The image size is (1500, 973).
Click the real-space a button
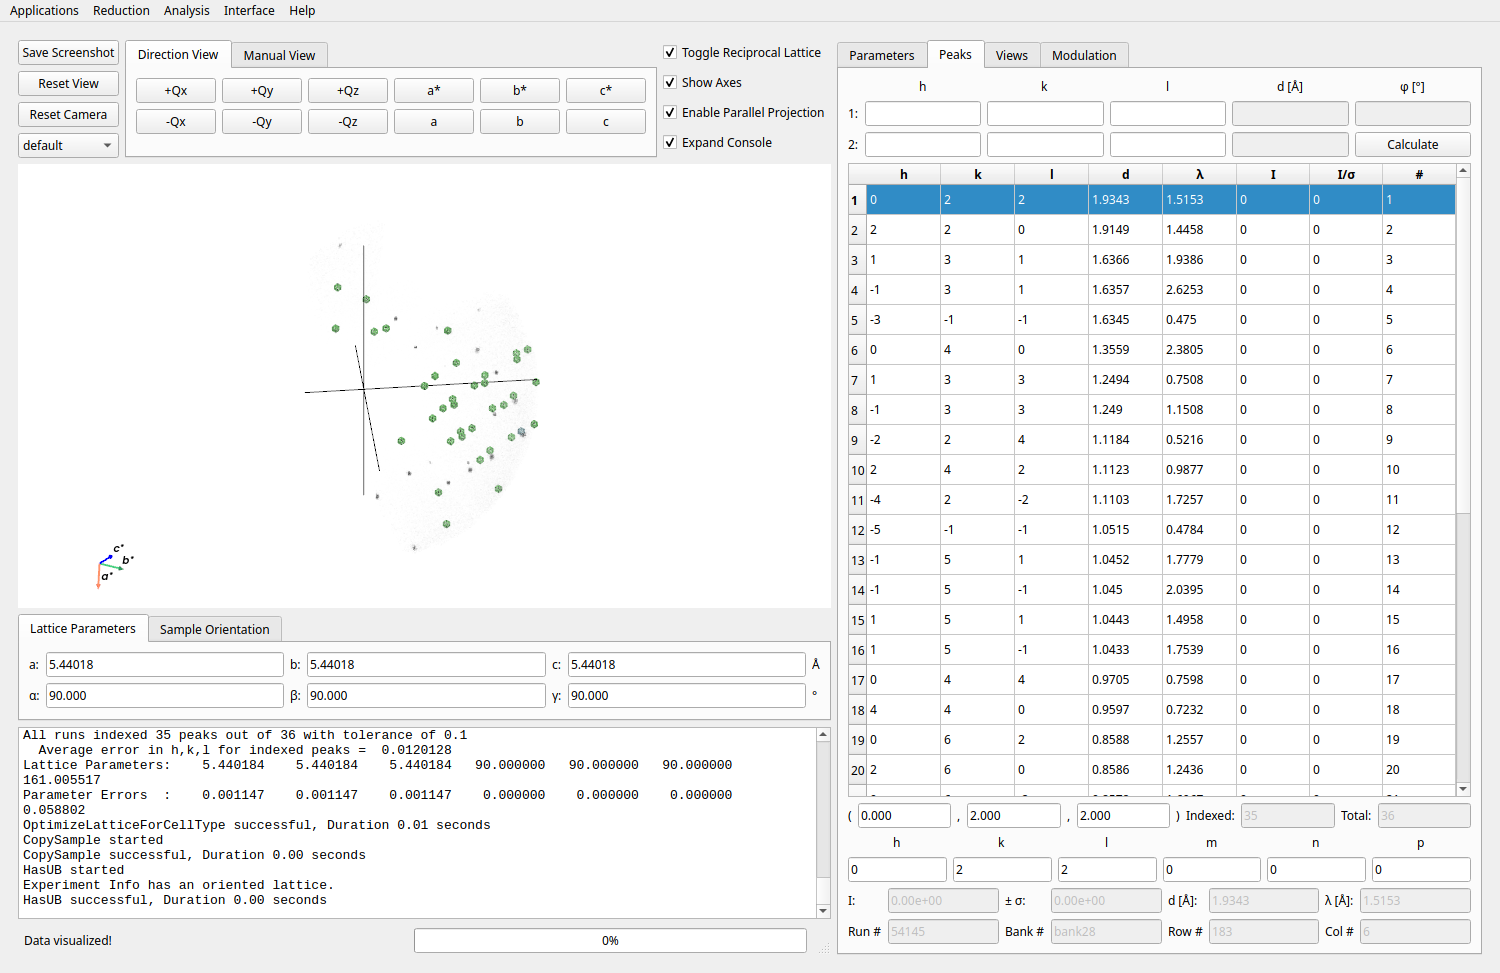434,122
